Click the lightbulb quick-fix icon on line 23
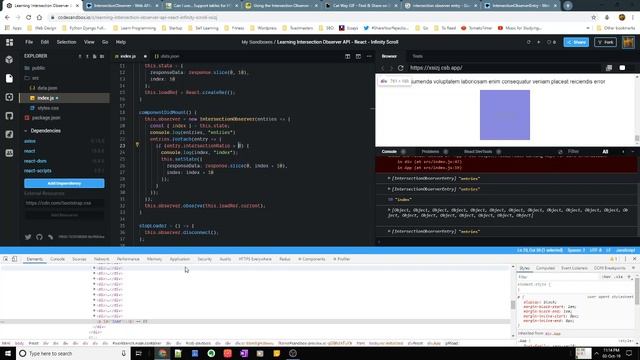The image size is (640, 360). coord(137,145)
